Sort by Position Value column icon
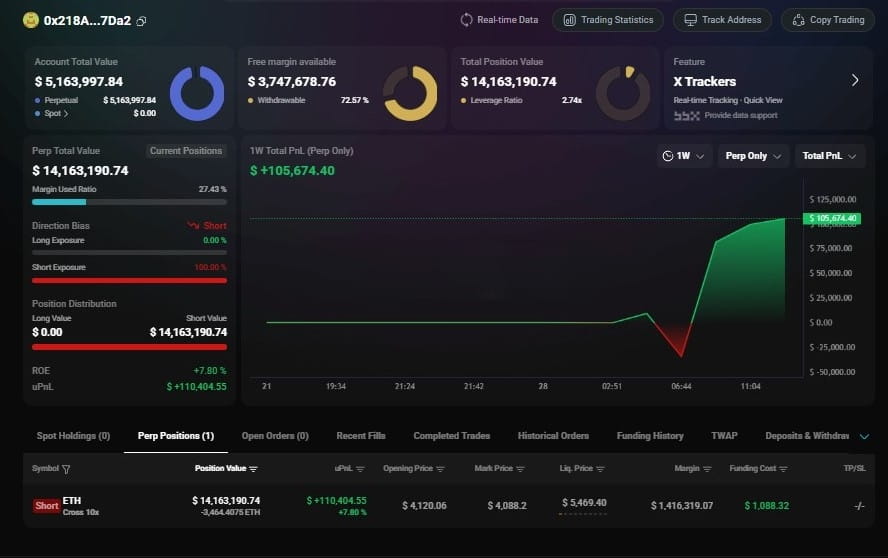 tap(253, 469)
